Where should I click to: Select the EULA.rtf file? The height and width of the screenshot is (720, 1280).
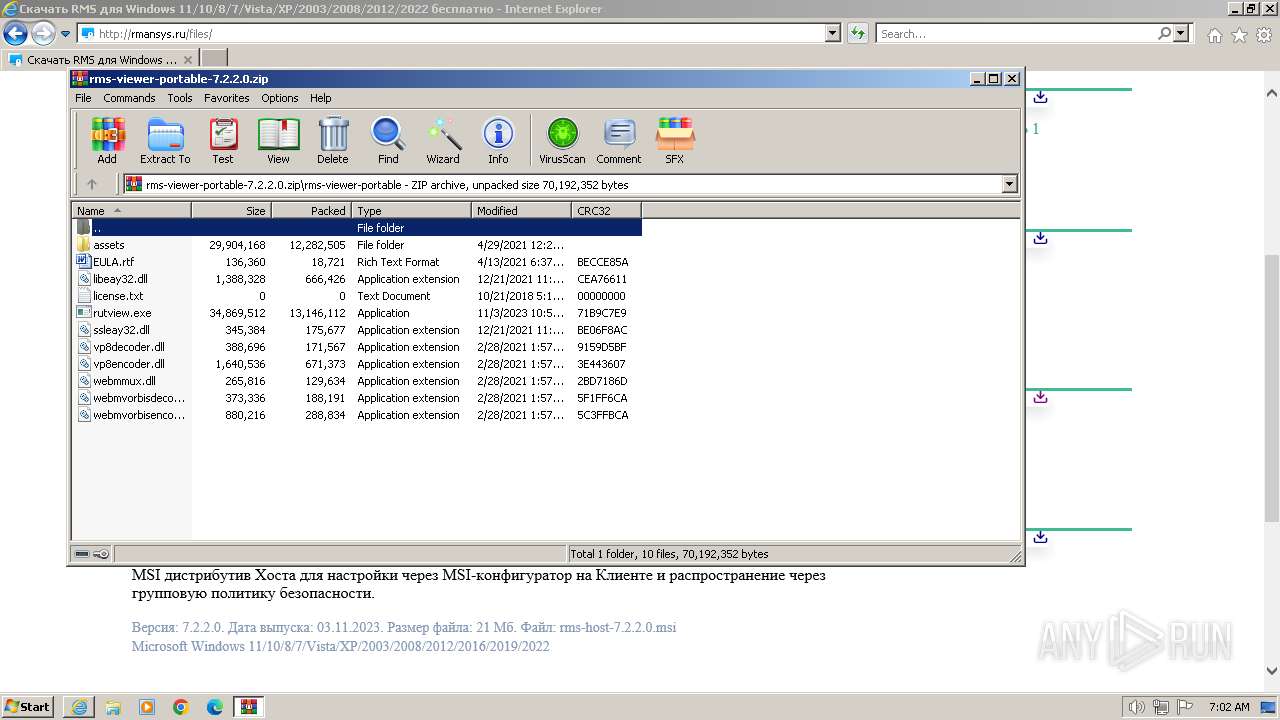357,262
